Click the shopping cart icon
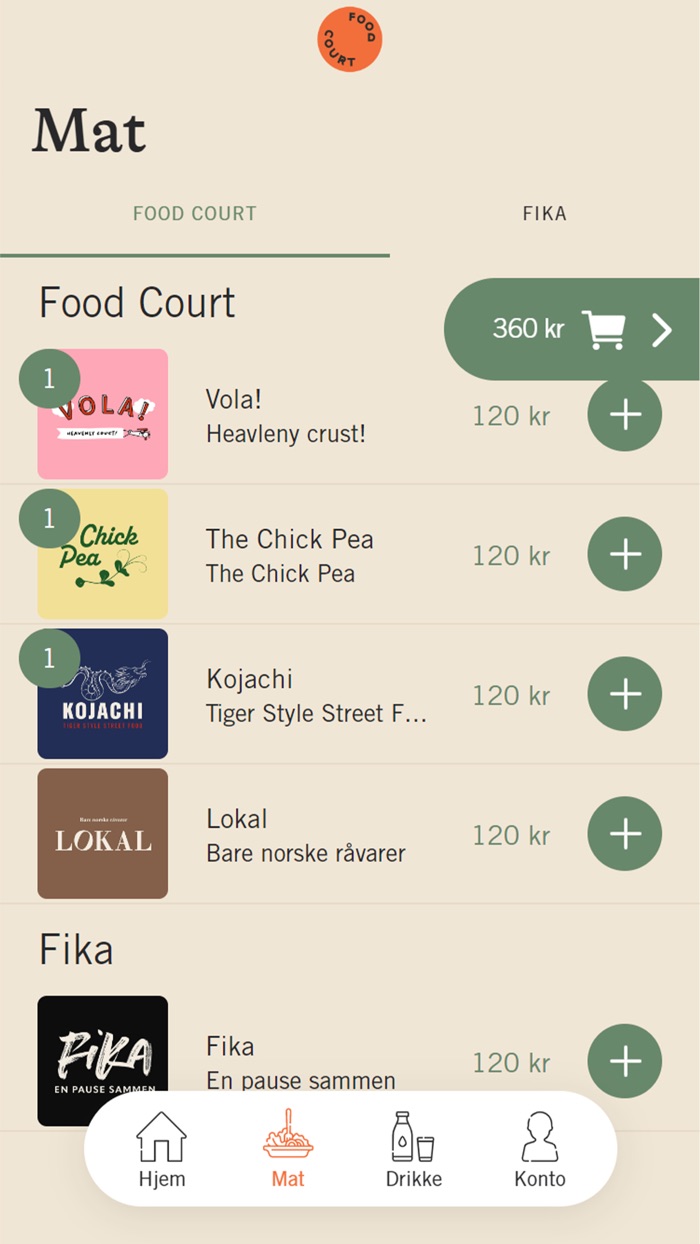The width and height of the screenshot is (700, 1244). (x=607, y=328)
